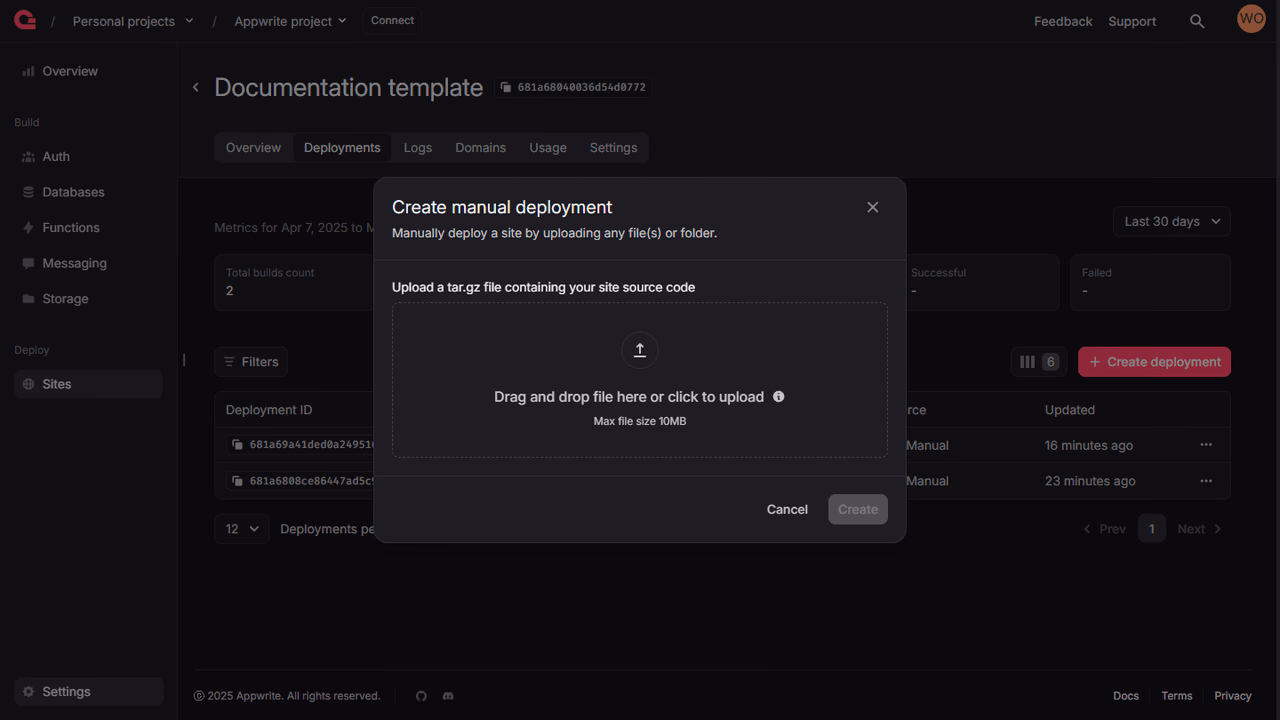Open the GitHub icon in the footer
Viewport: 1280px width, 720px height.
(421, 696)
